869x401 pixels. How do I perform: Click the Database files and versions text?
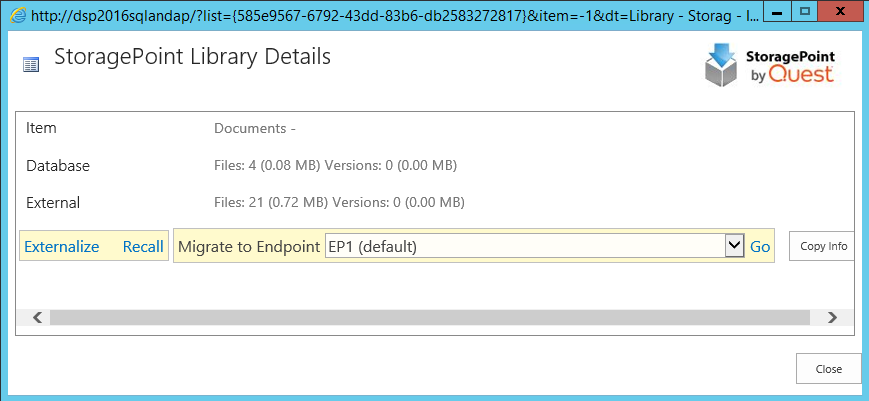coord(336,165)
